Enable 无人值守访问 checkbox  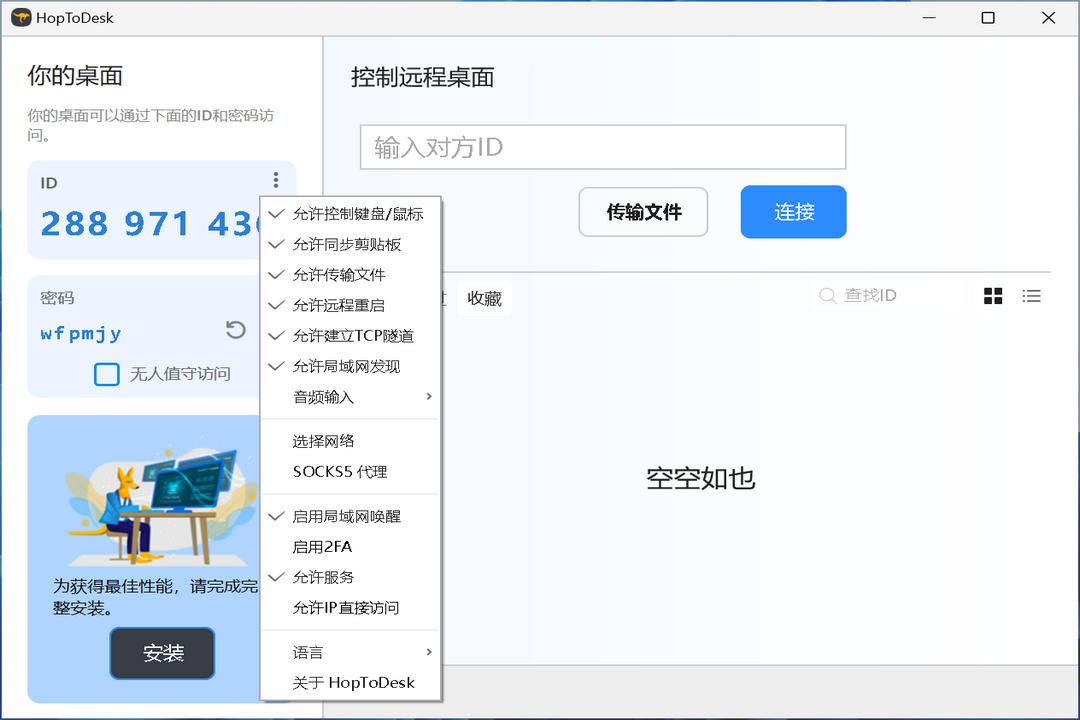coord(107,374)
